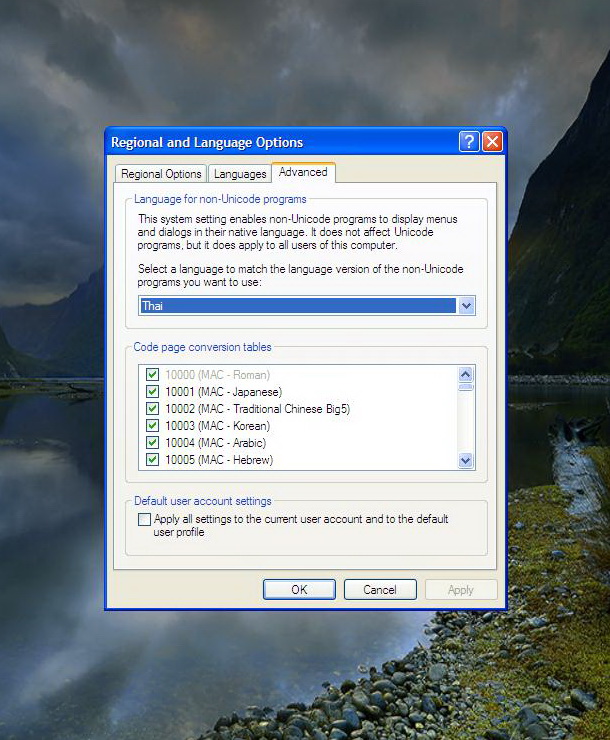Image resolution: width=610 pixels, height=740 pixels.
Task: Uncheck 10005 MAC Hebrew code page
Action: [x=152, y=460]
